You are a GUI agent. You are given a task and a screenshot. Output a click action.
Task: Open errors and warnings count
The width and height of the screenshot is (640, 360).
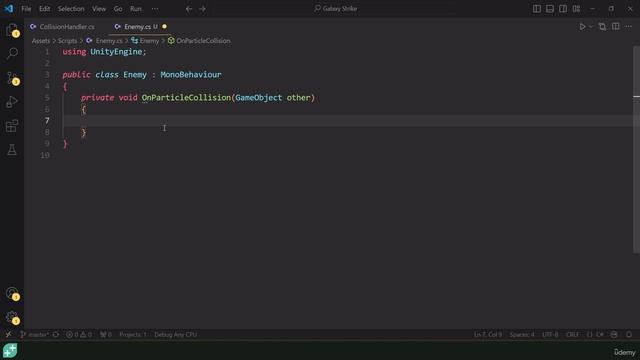pyautogui.click(x=79, y=335)
